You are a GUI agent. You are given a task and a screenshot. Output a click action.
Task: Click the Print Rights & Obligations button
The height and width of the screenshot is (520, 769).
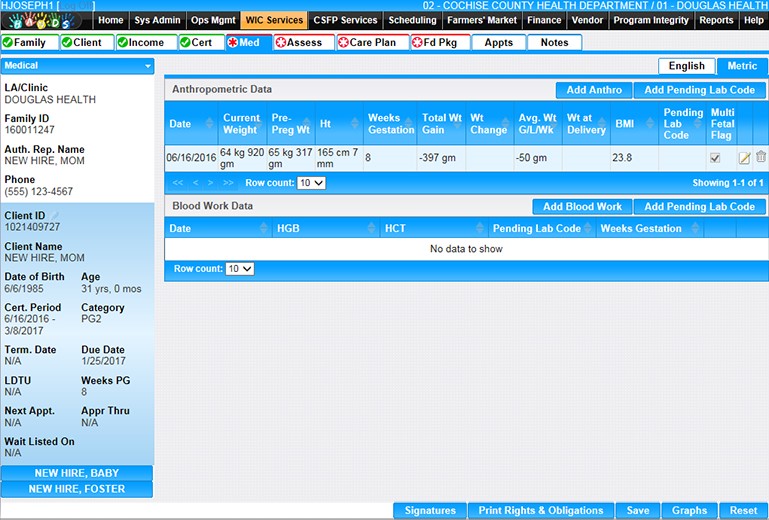tap(540, 511)
